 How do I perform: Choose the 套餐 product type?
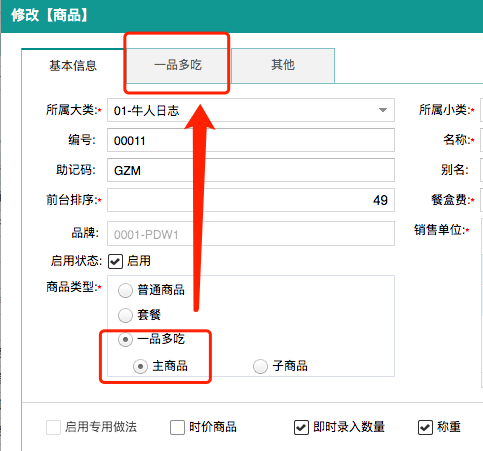pos(125,315)
